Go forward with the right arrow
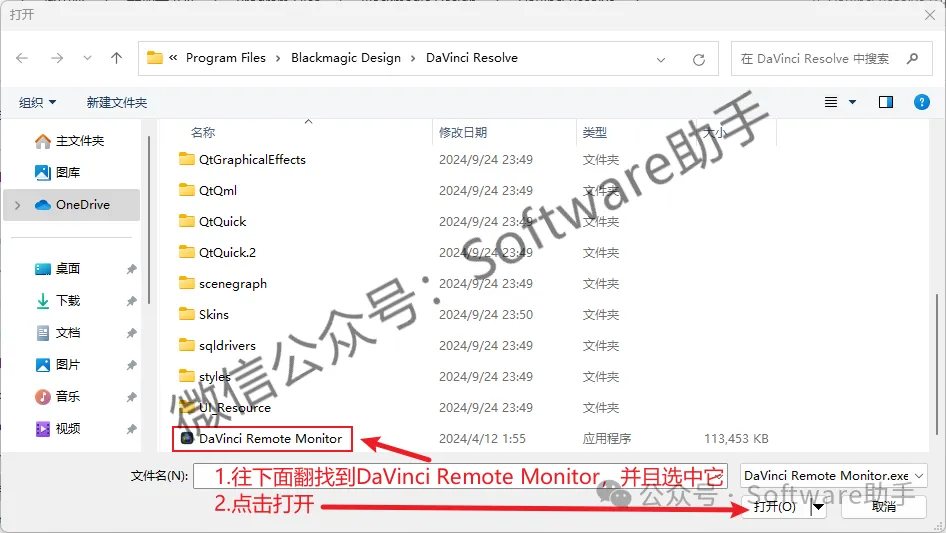 pos(57,58)
